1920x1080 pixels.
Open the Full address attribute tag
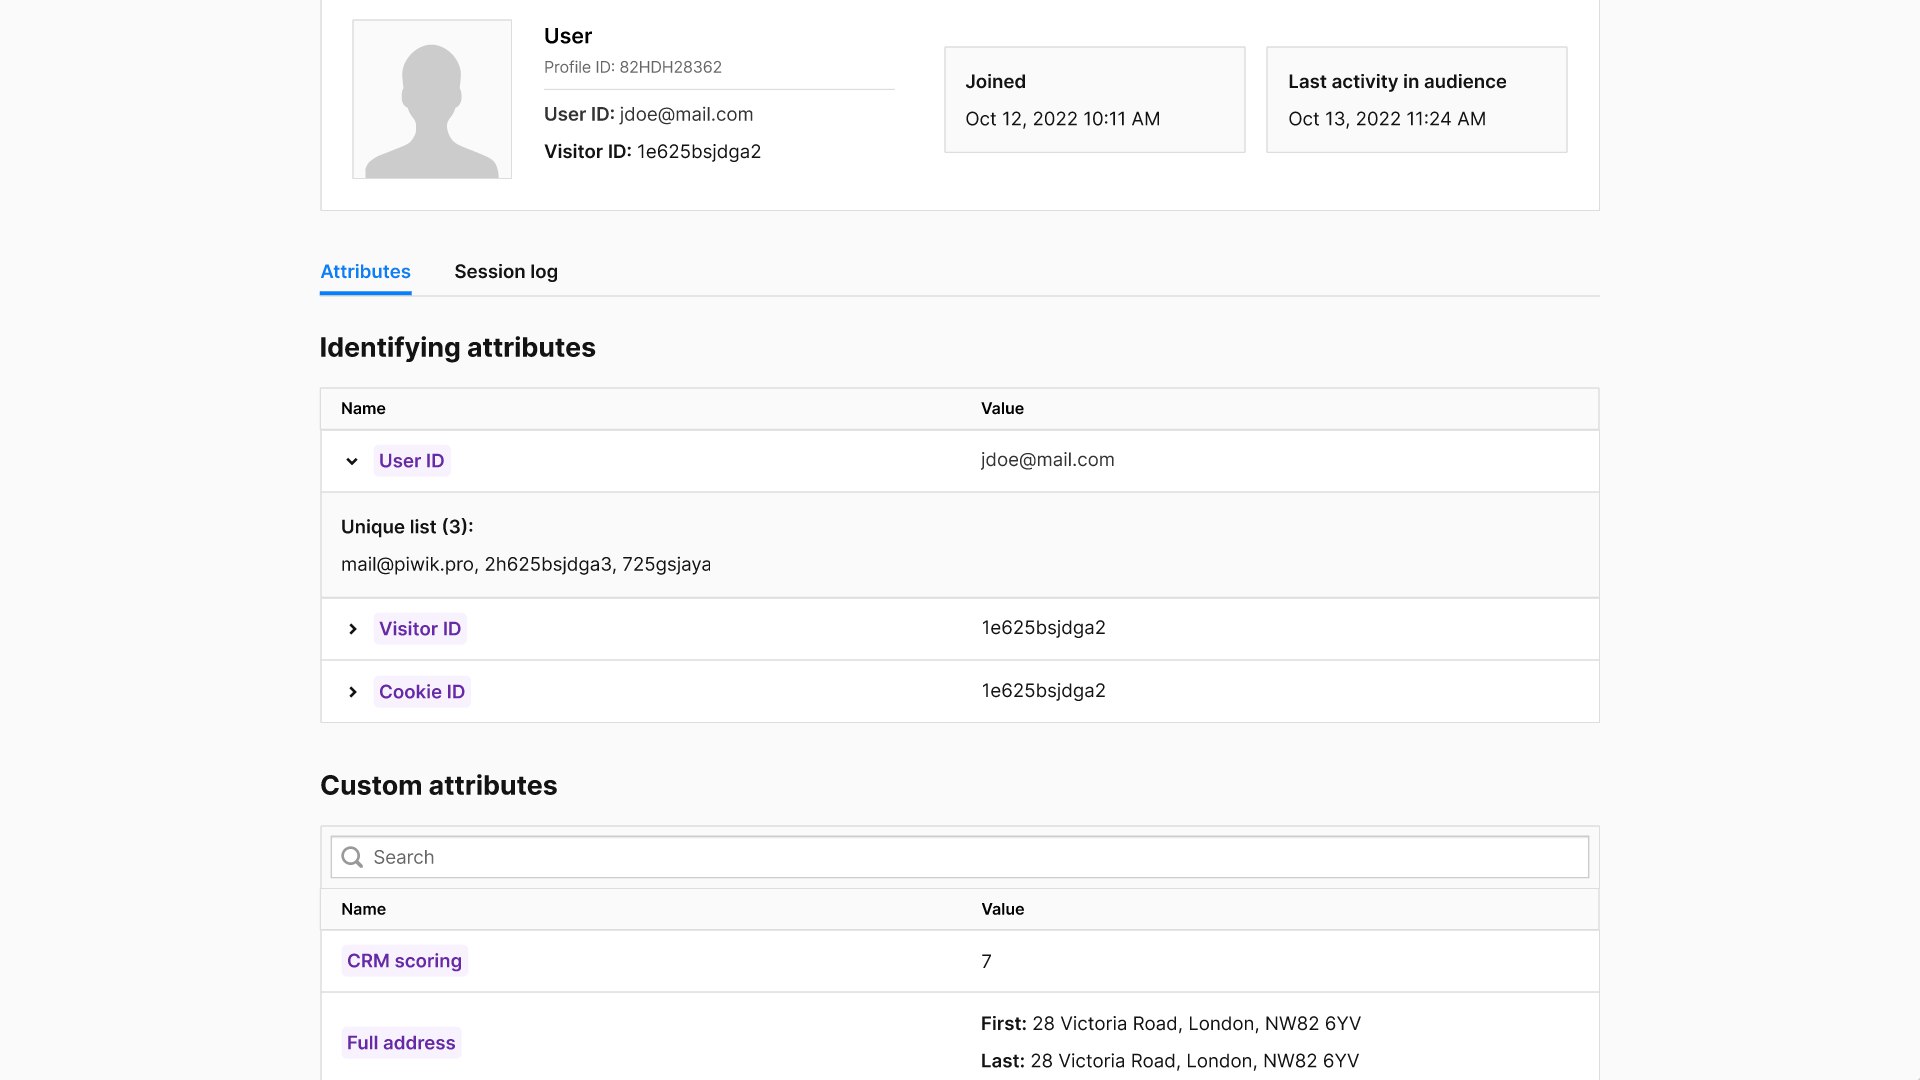[x=400, y=1043]
